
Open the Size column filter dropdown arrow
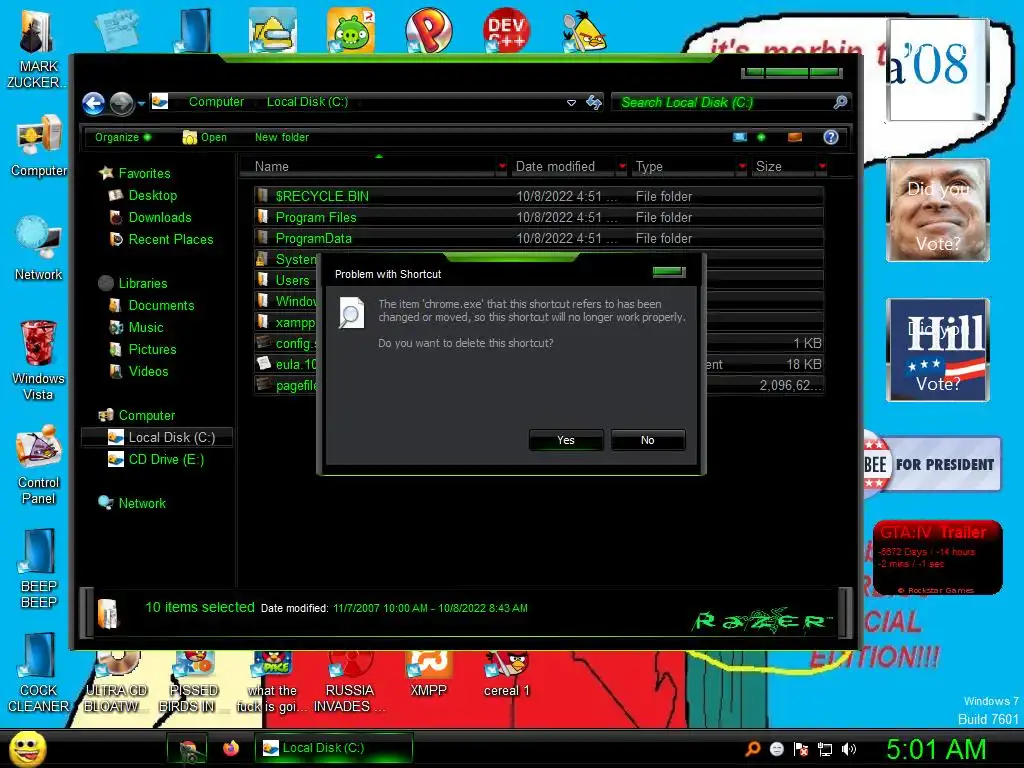822,167
